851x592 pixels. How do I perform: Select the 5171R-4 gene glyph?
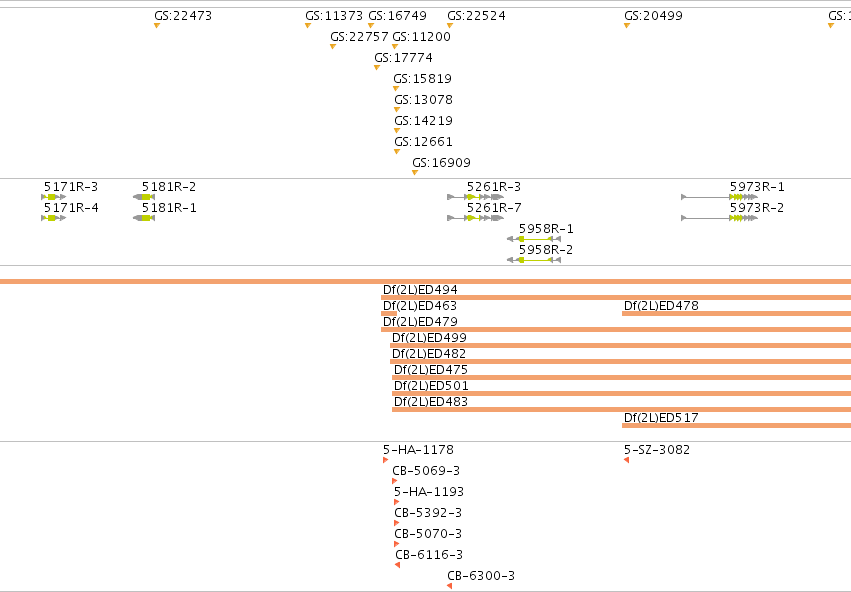pos(54,218)
